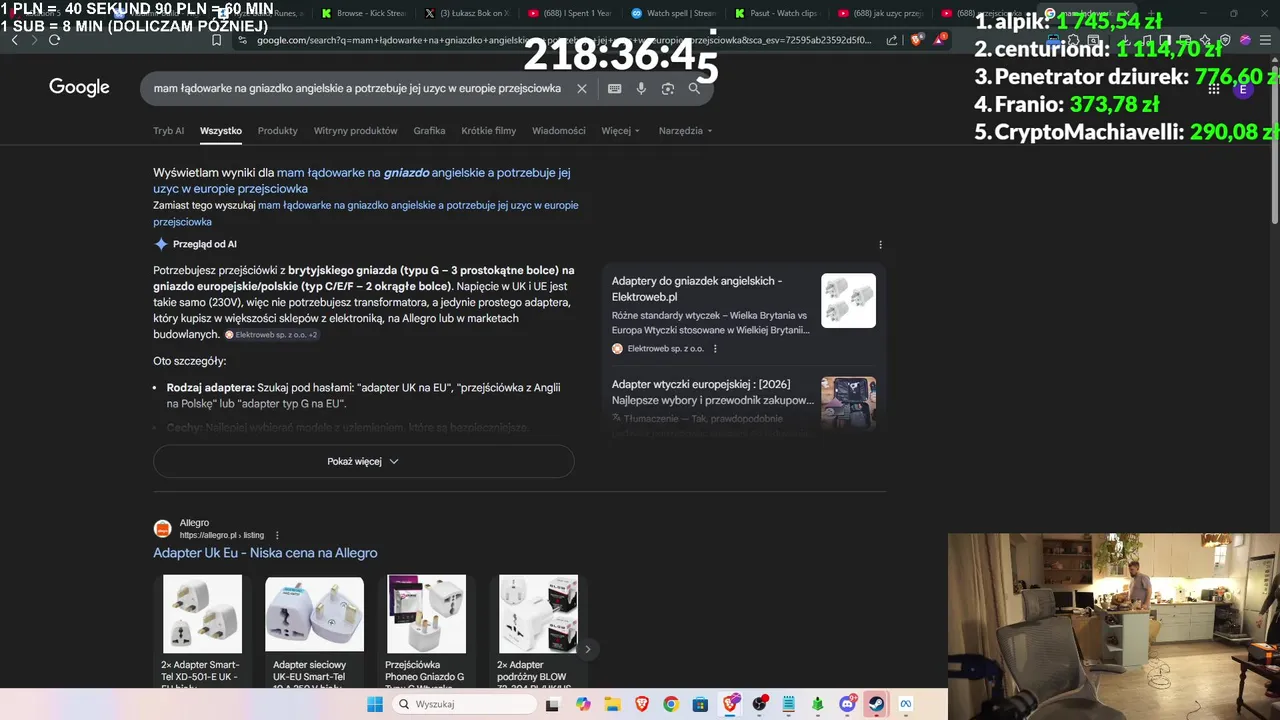Search instead for original gniazdko query
The width and height of the screenshot is (1280, 720).
(x=366, y=213)
